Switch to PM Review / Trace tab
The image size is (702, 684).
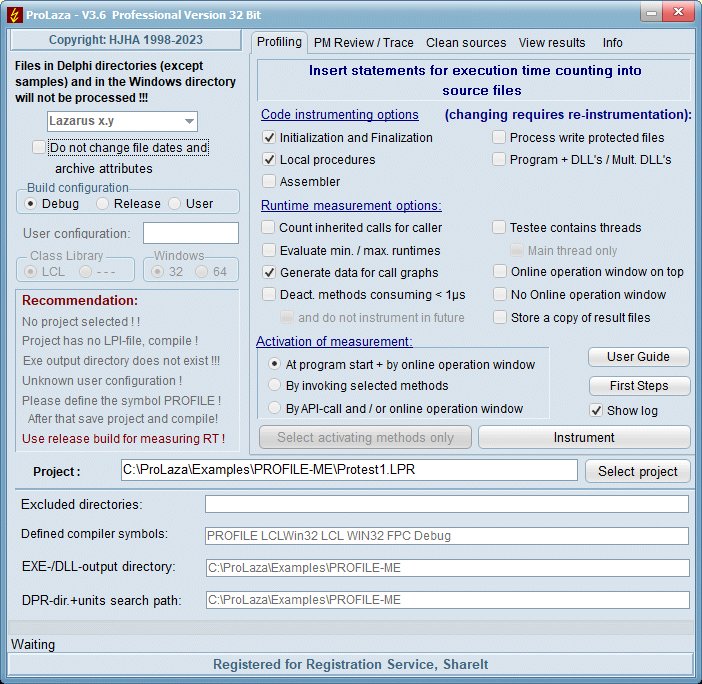(363, 42)
